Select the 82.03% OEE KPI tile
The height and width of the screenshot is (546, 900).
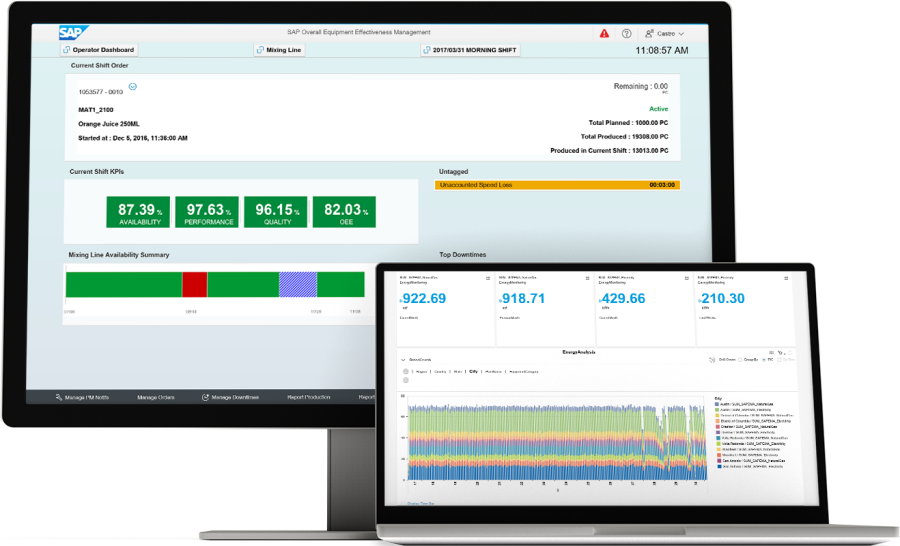click(344, 212)
